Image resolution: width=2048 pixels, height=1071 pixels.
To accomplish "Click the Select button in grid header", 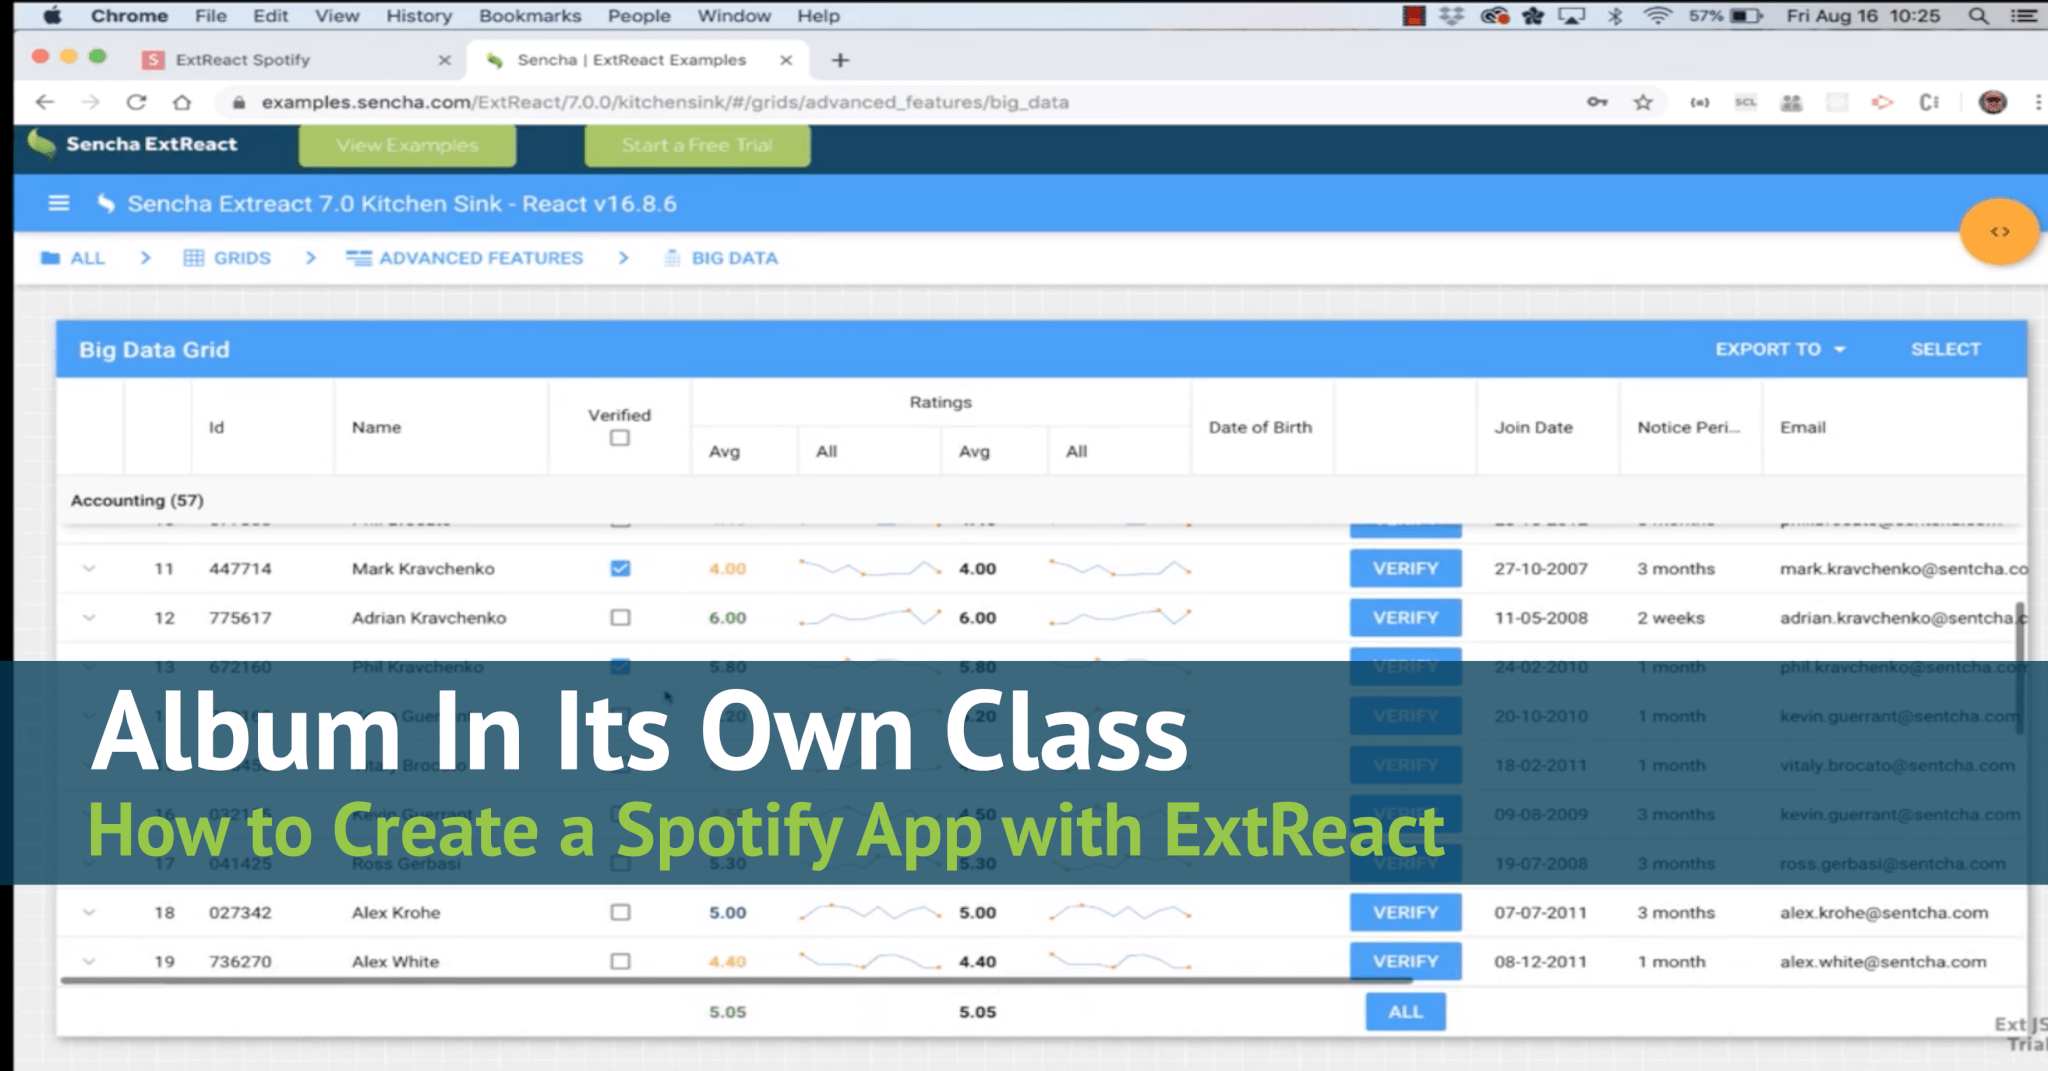I will pos(1945,349).
